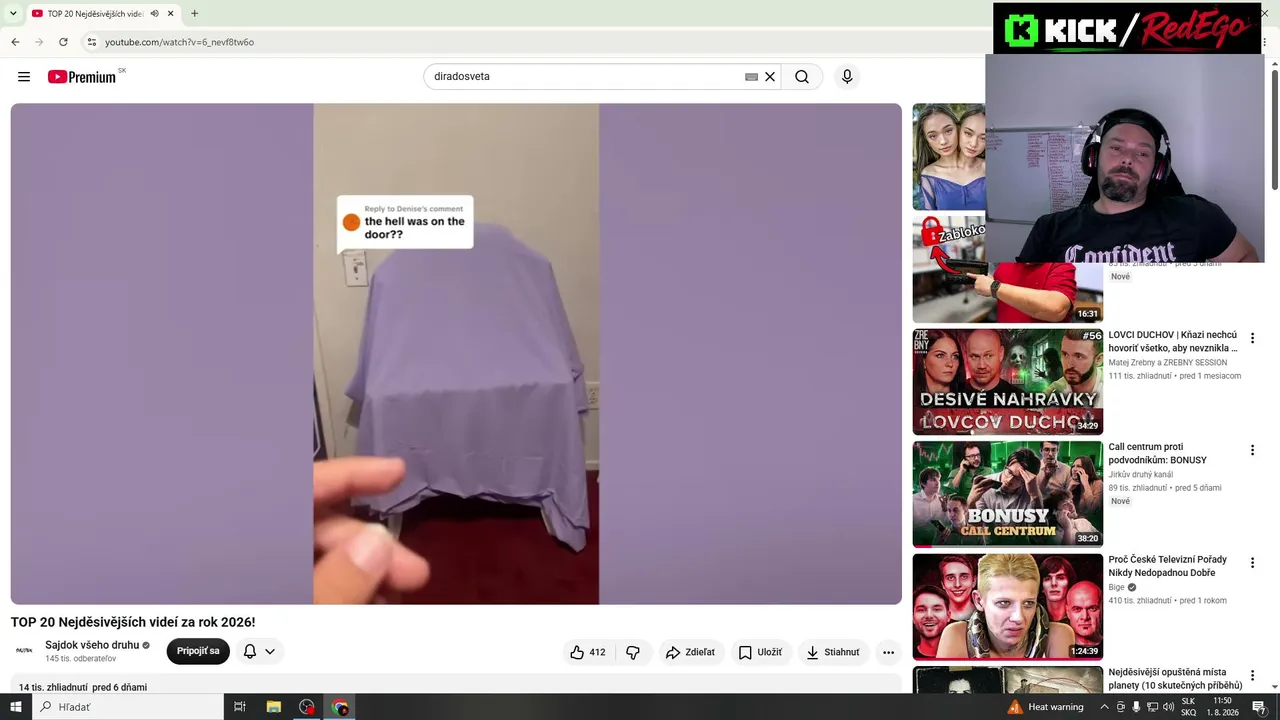Submit search with the magnifier button
Screen dimensions: 1280x720
point(802,77)
